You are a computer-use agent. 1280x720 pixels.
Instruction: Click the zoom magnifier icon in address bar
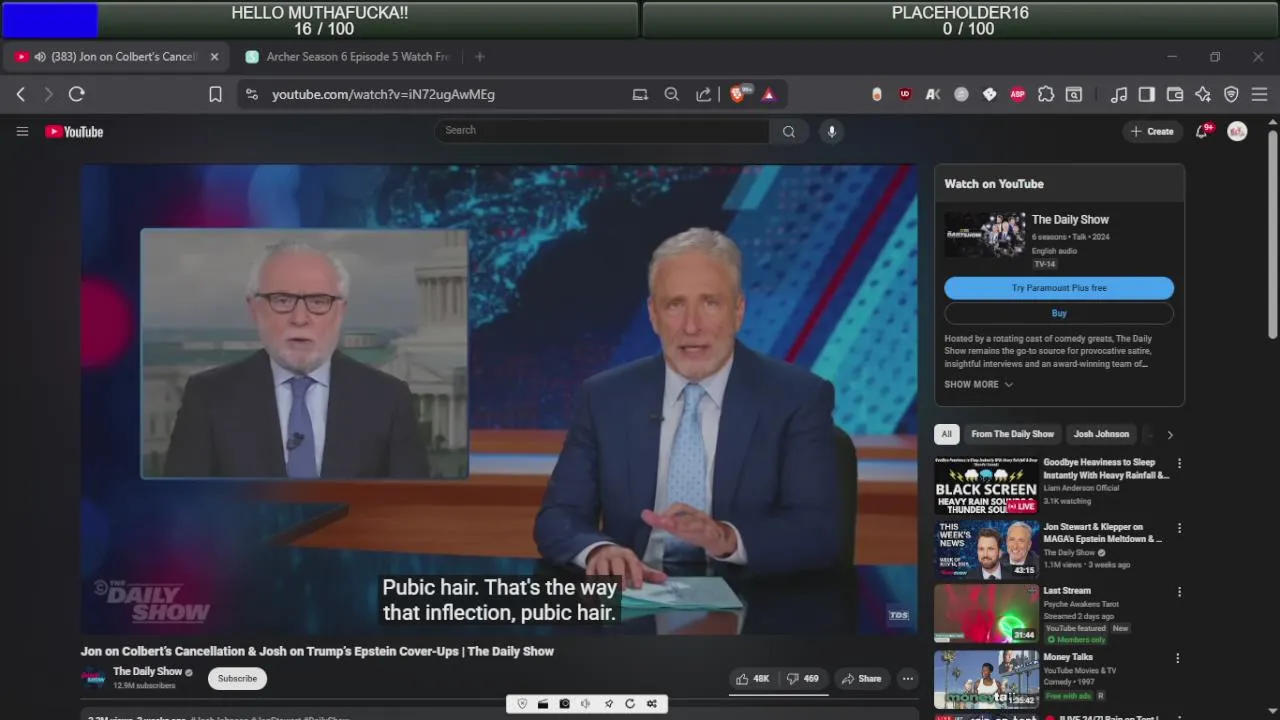672,94
